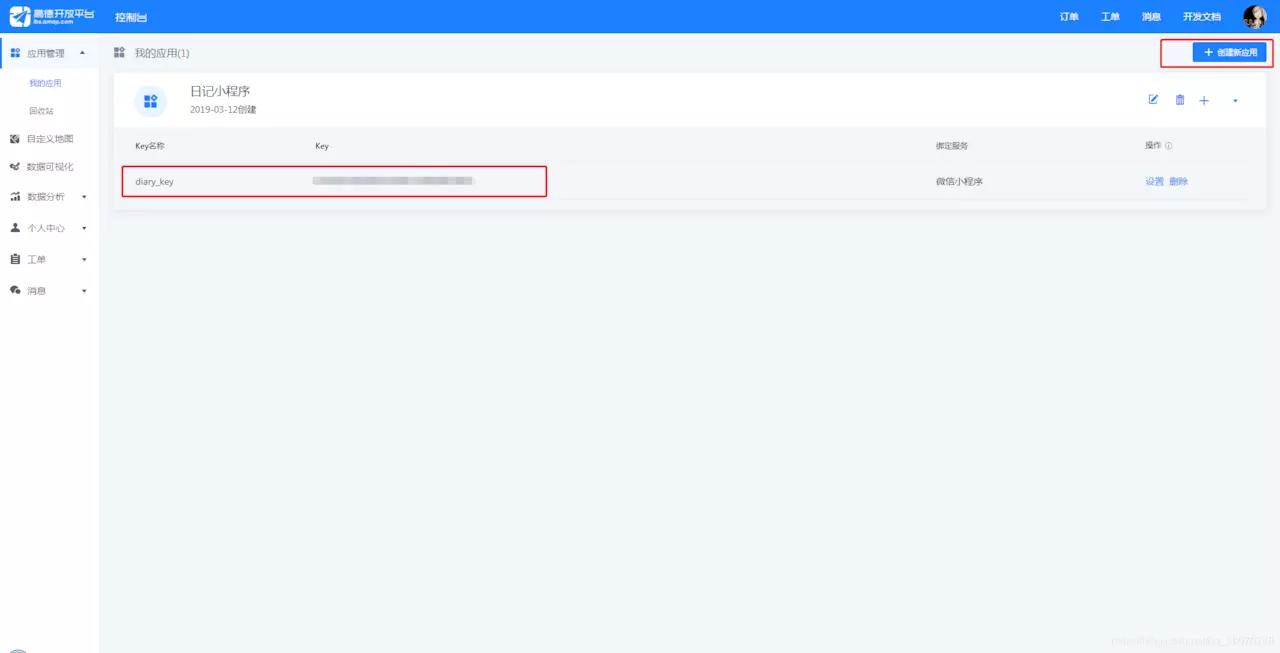Image resolution: width=1280 pixels, height=653 pixels.
Task: Add a key with the plus icon
Action: click(1204, 100)
